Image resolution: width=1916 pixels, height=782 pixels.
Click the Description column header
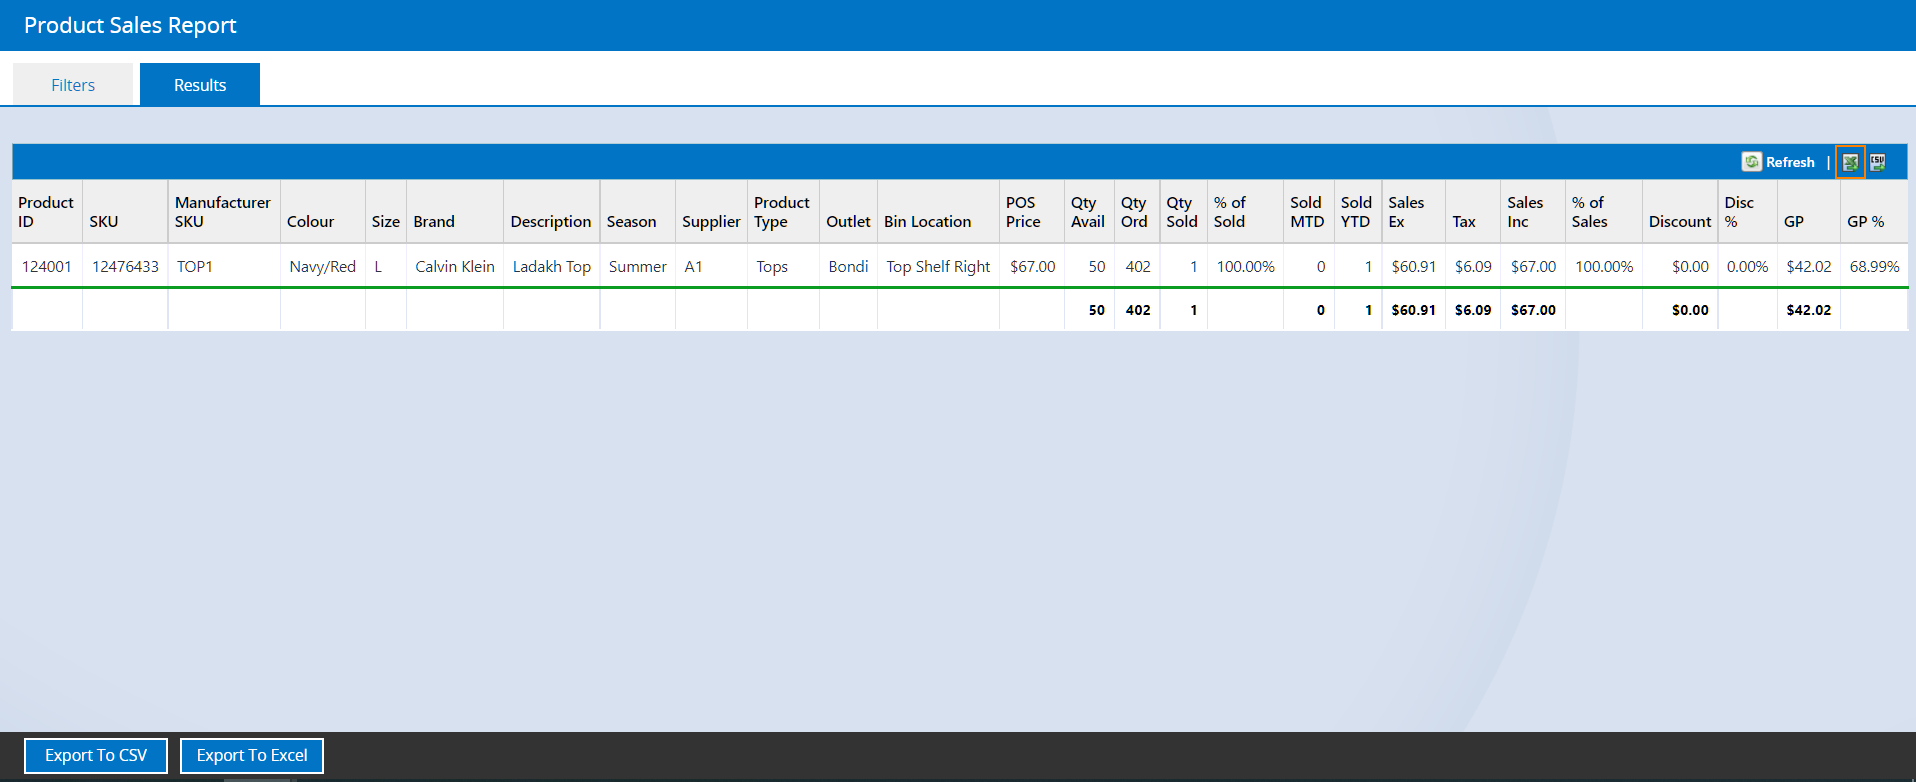tap(551, 212)
